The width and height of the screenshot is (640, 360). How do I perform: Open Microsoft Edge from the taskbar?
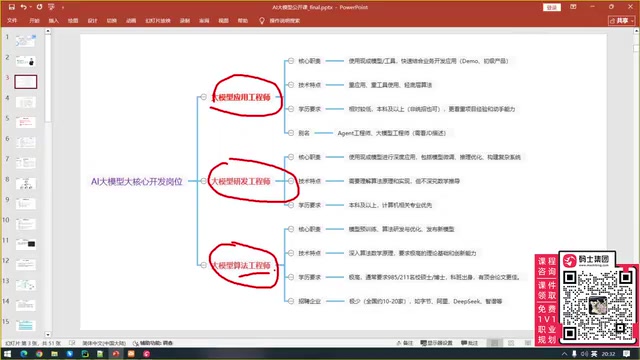(x=24, y=354)
